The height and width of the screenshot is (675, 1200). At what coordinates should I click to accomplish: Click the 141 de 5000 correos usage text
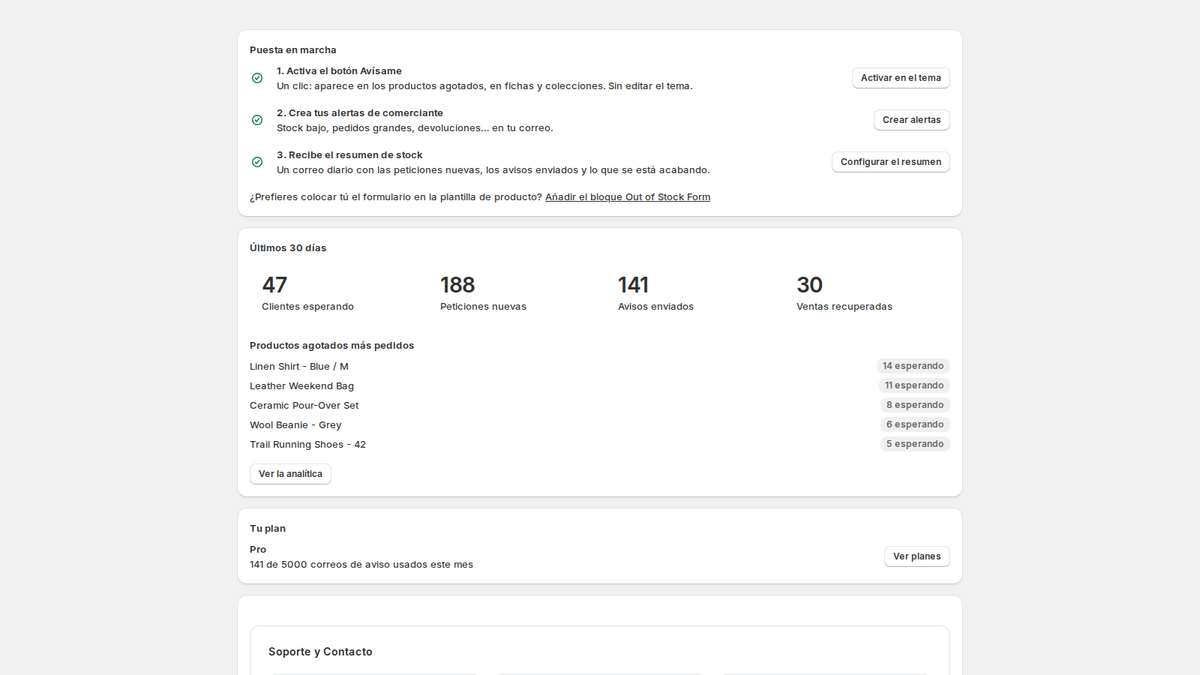pos(361,564)
